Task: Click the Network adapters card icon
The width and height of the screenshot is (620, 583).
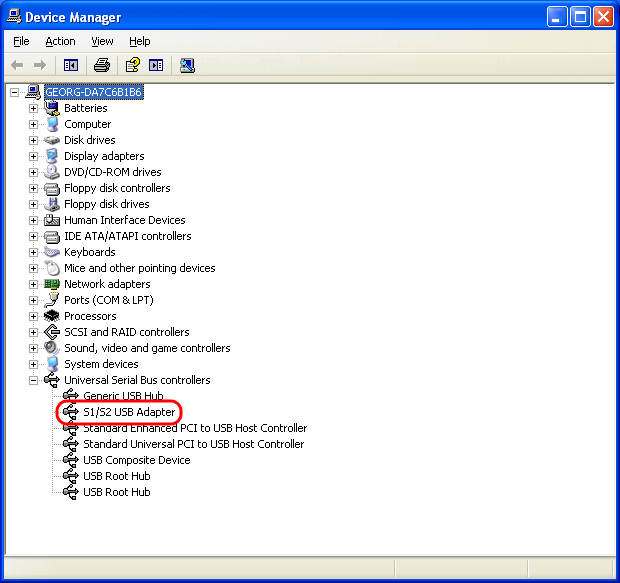Action: (52, 284)
